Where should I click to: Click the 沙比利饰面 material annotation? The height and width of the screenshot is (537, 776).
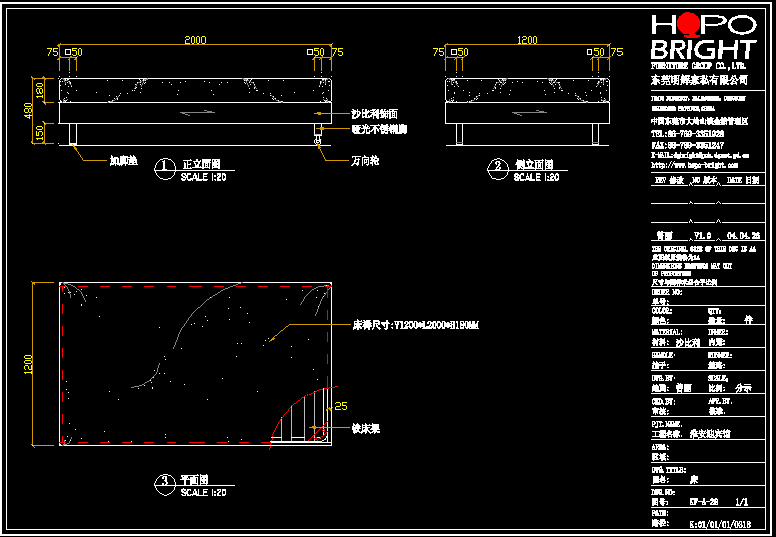click(x=375, y=114)
